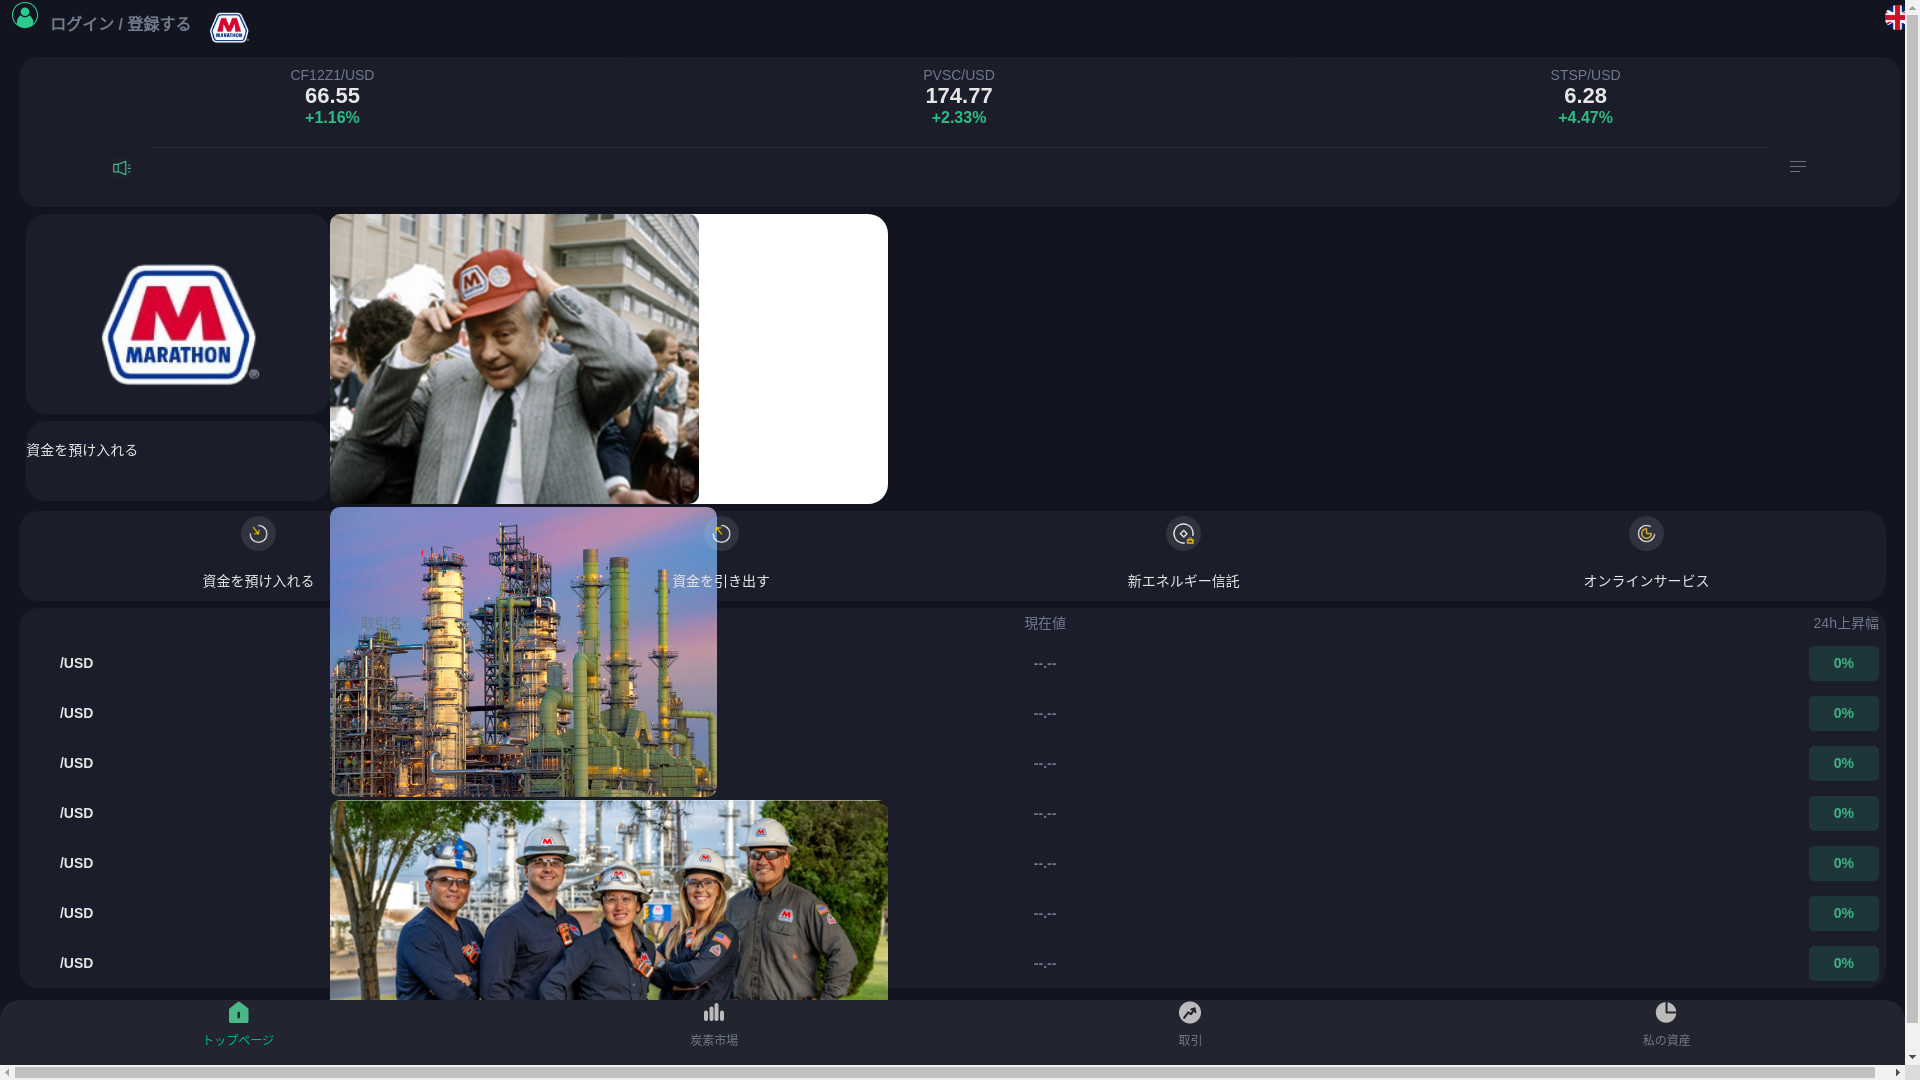Image resolution: width=1920 pixels, height=1080 pixels.
Task: Click the horizontal scrollbar right arrow
Action: pyautogui.click(x=1897, y=1072)
